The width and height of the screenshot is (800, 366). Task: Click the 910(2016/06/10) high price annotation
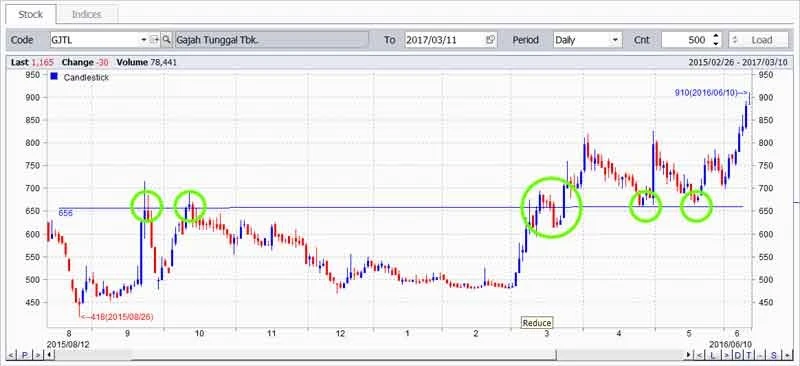click(711, 92)
